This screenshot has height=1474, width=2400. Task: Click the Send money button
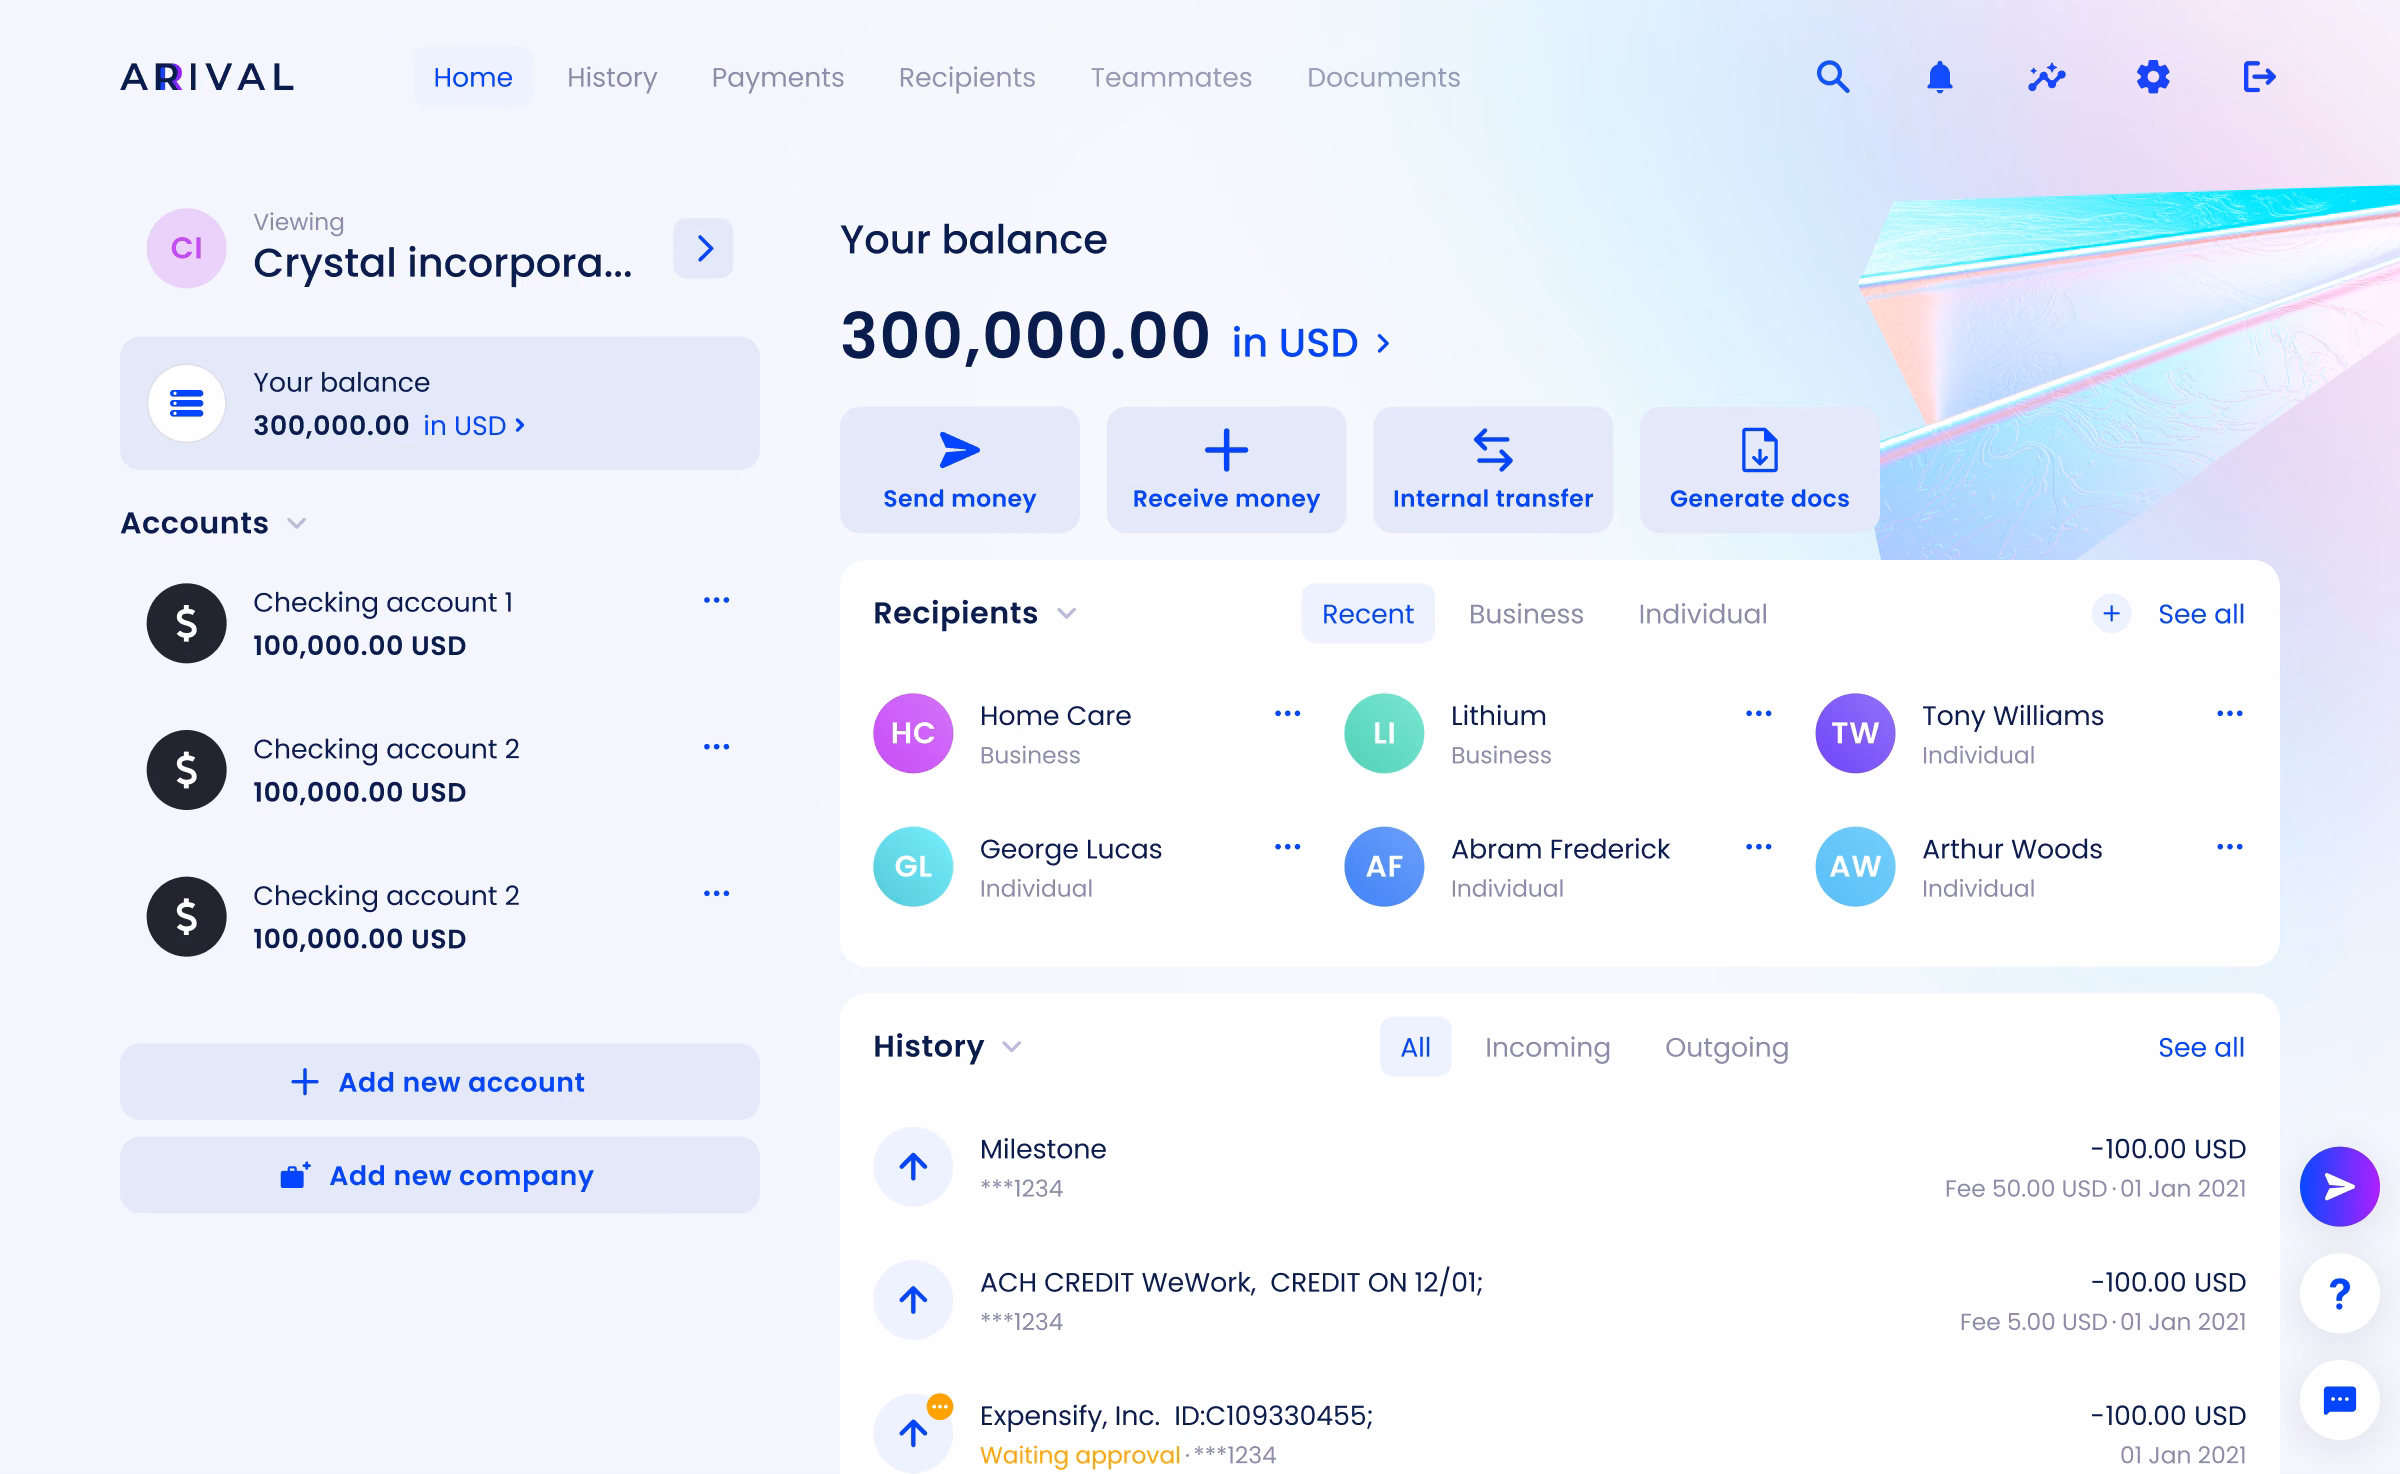960,470
